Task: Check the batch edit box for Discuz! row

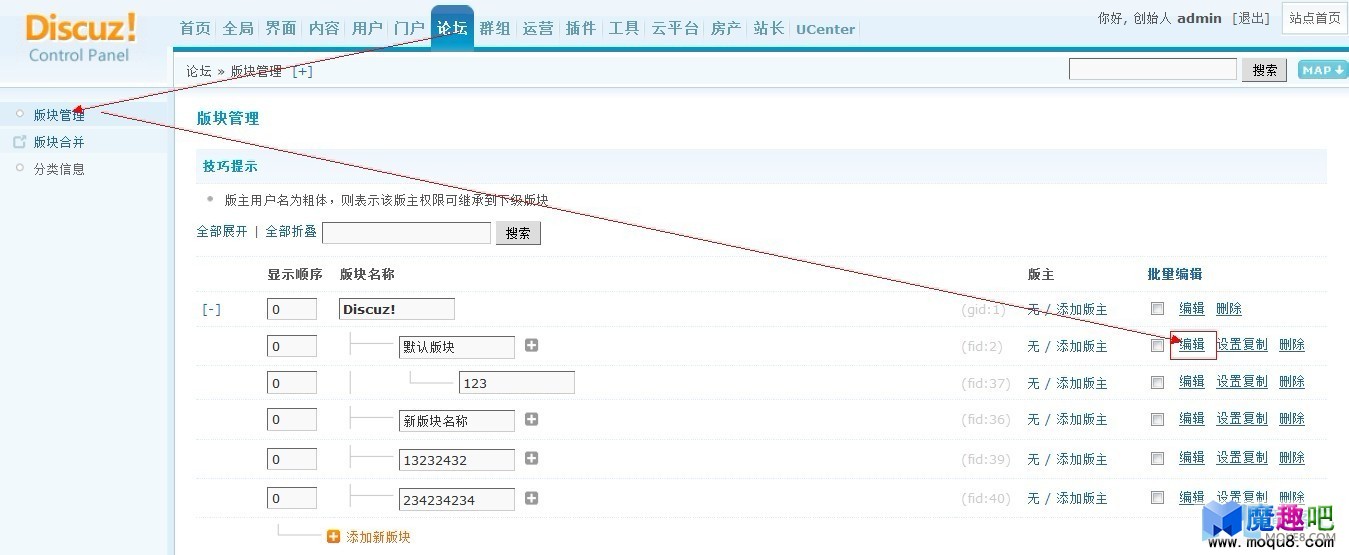Action: (1157, 309)
